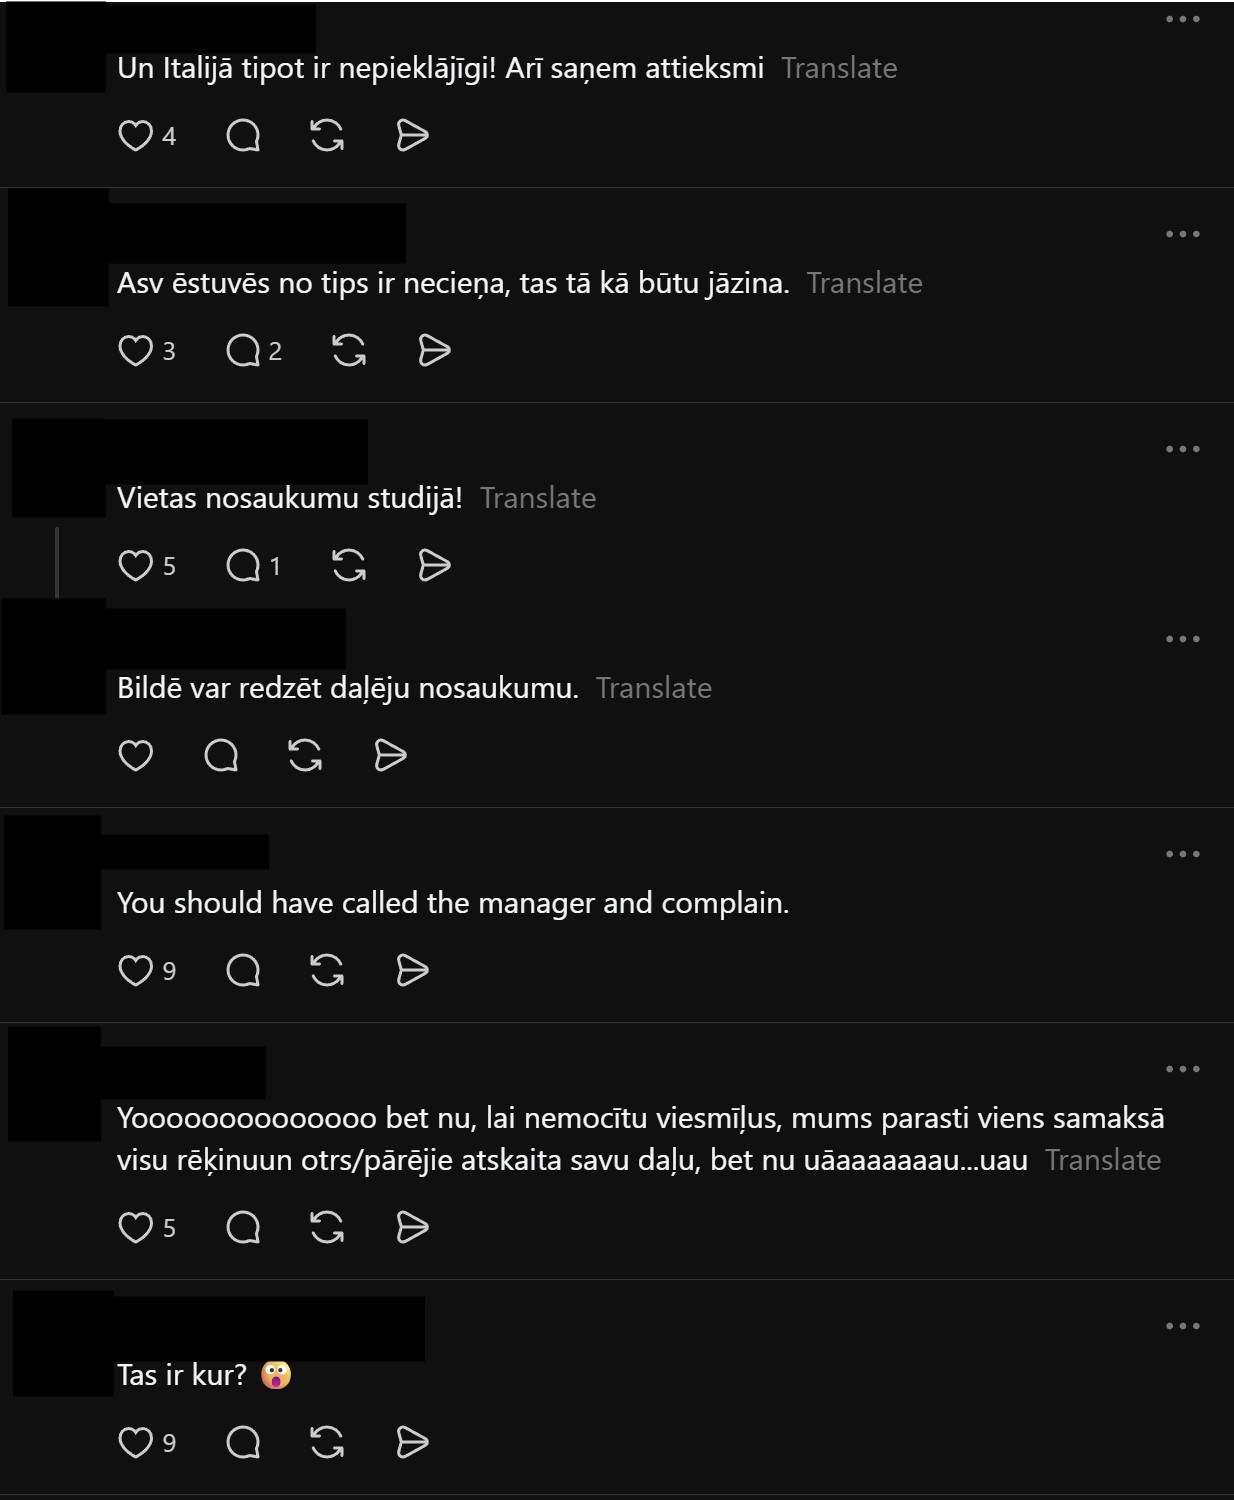This screenshot has width=1234, height=1500.
Task: Like the 'Vietas nosaukumu studijā!' comment
Action: [136, 565]
